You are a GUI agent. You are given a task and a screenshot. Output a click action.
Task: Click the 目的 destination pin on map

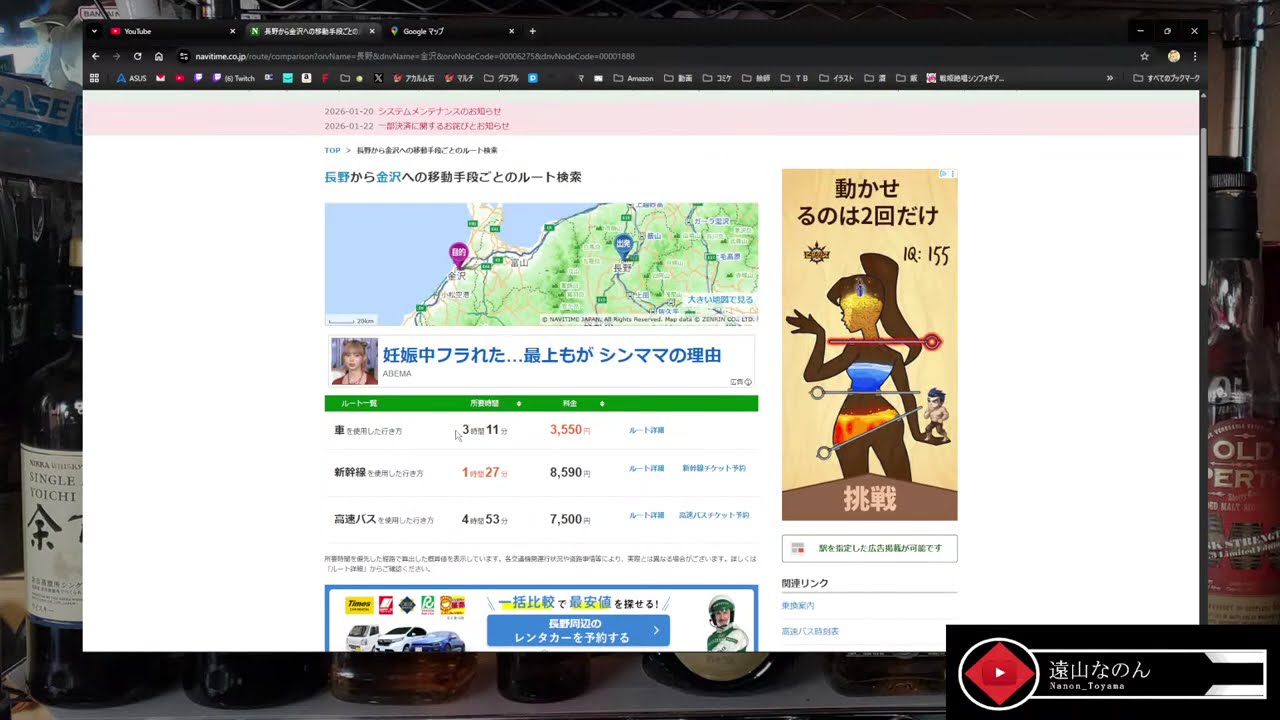(458, 254)
